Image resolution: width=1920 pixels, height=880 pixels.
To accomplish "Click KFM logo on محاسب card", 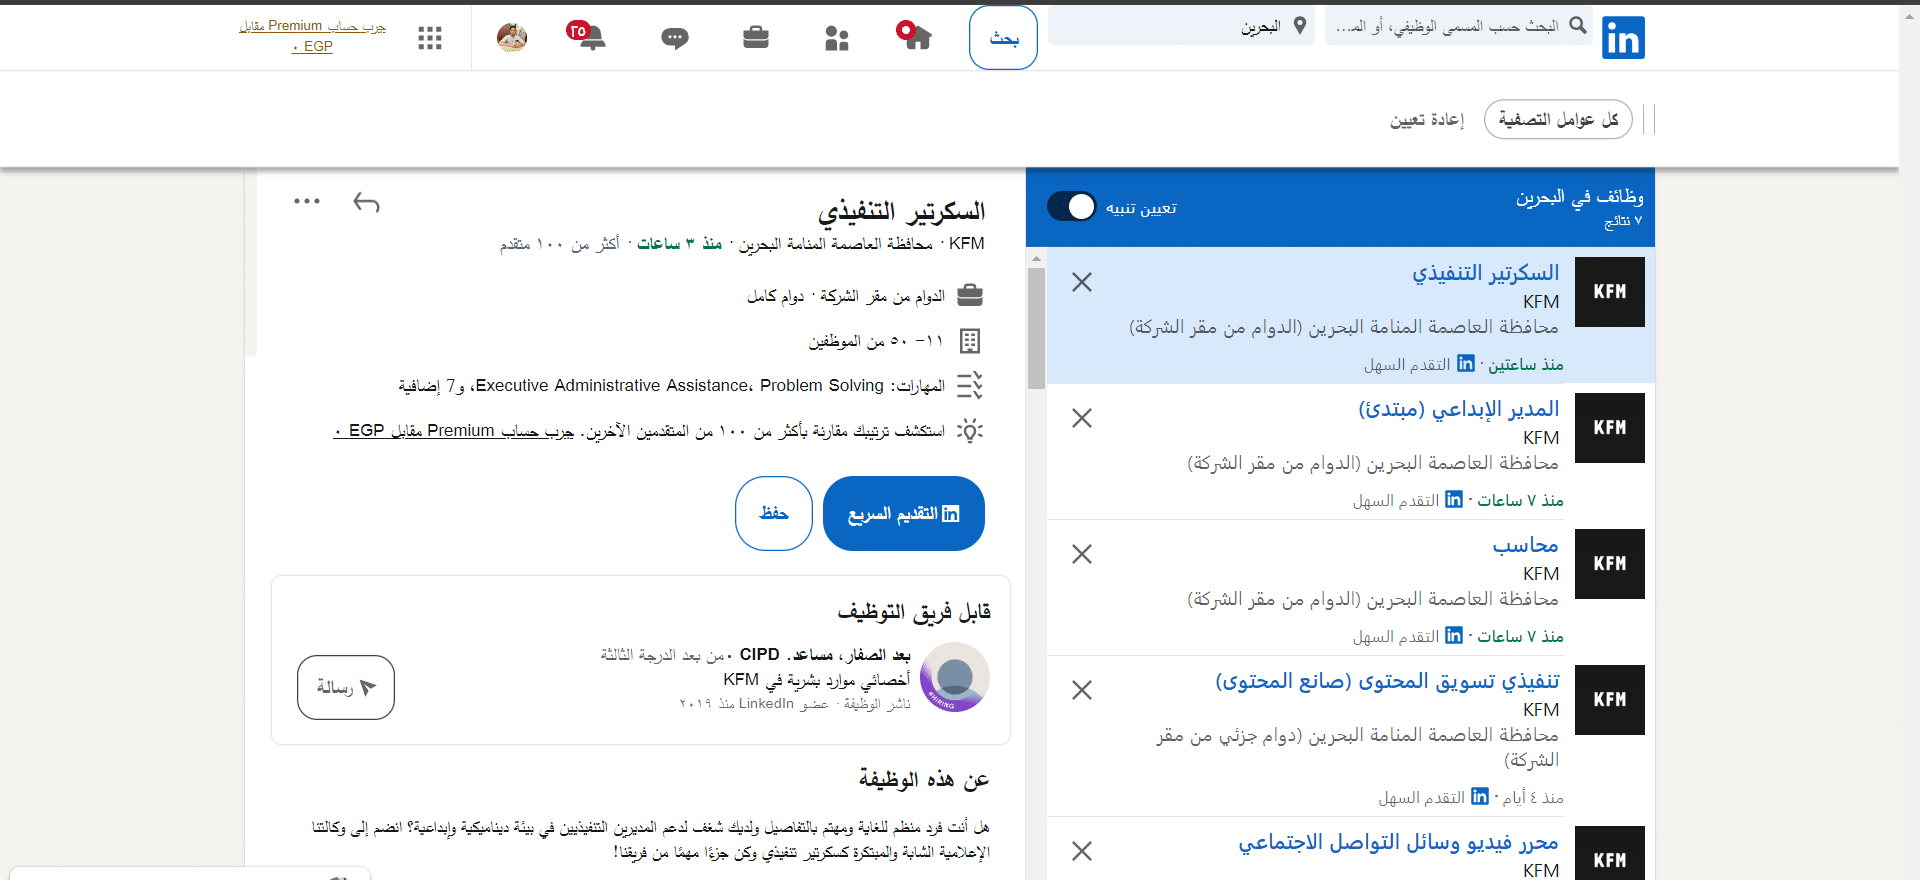I will click(x=1610, y=564).
